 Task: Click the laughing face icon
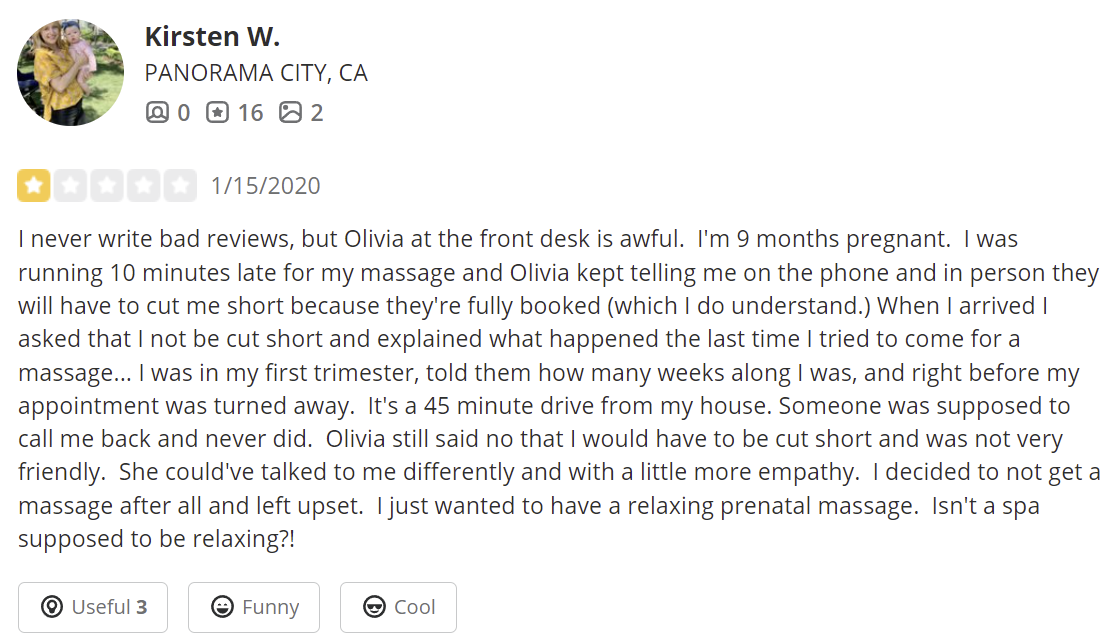click(x=223, y=607)
